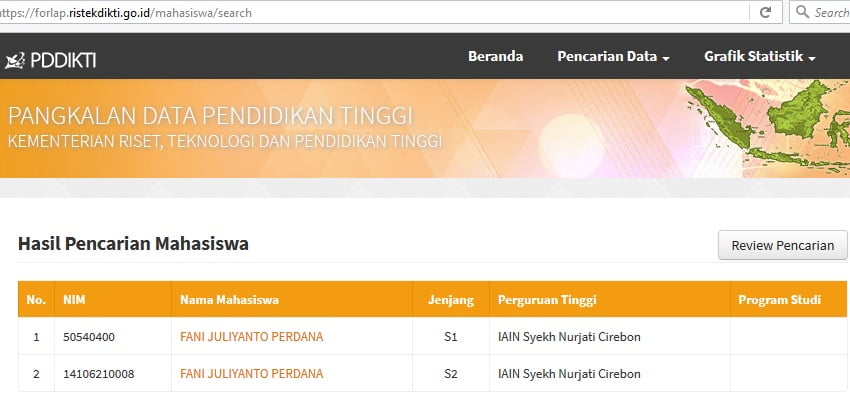Screen dimensions: 850x414
Task: Click the NIM column header
Action: 74,300
